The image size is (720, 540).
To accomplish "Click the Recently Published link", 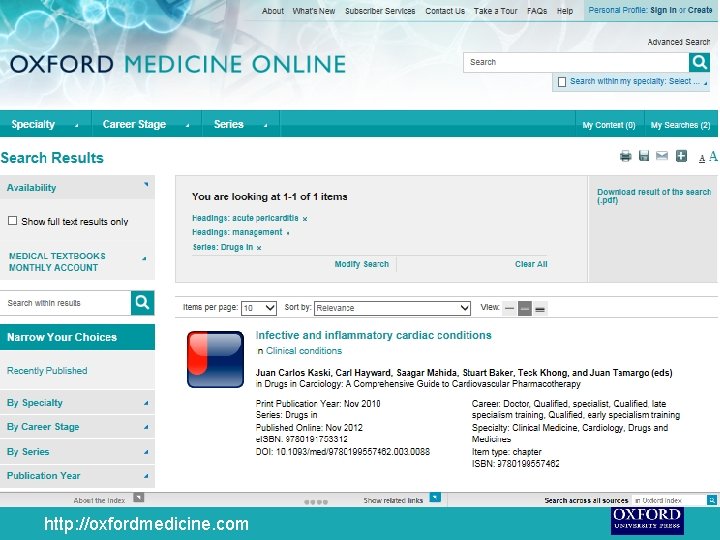I will (x=47, y=371).
